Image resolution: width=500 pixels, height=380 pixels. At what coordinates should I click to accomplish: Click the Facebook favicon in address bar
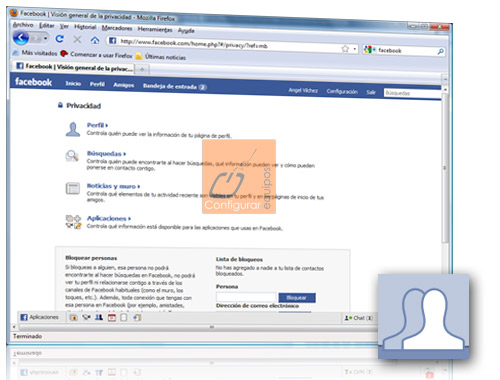click(113, 41)
